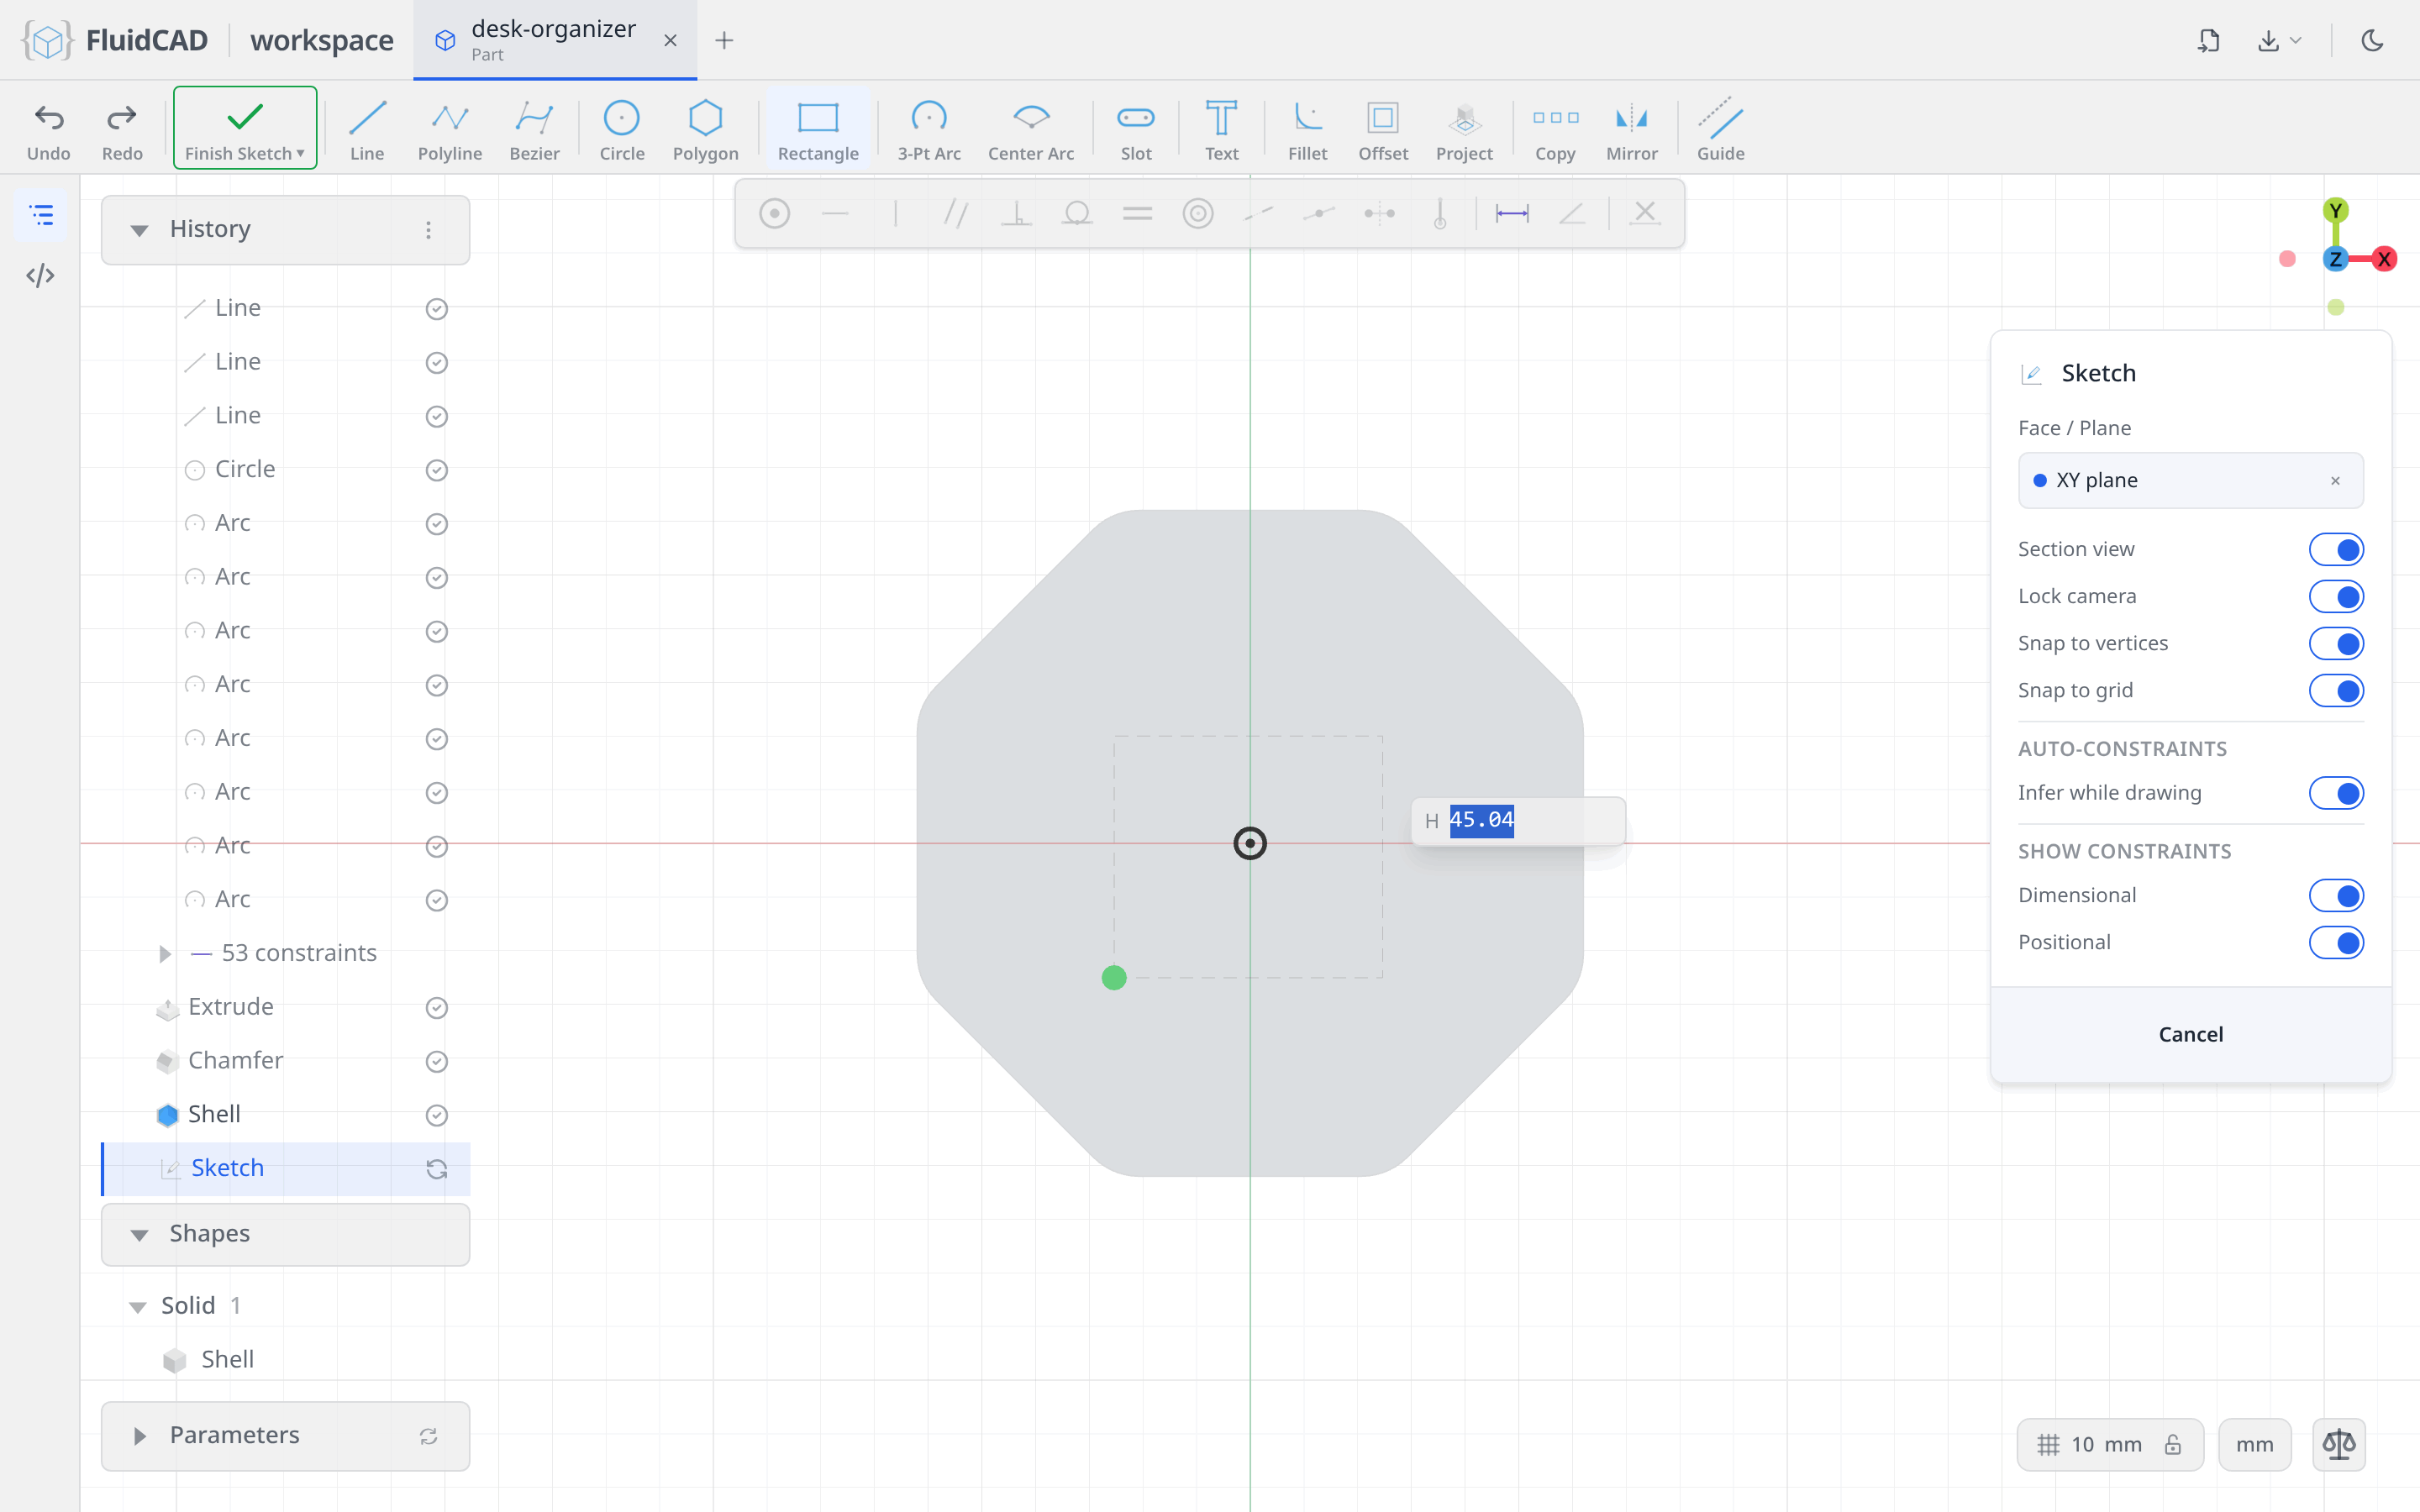Open the Finish Sketch dropdown

[300, 153]
